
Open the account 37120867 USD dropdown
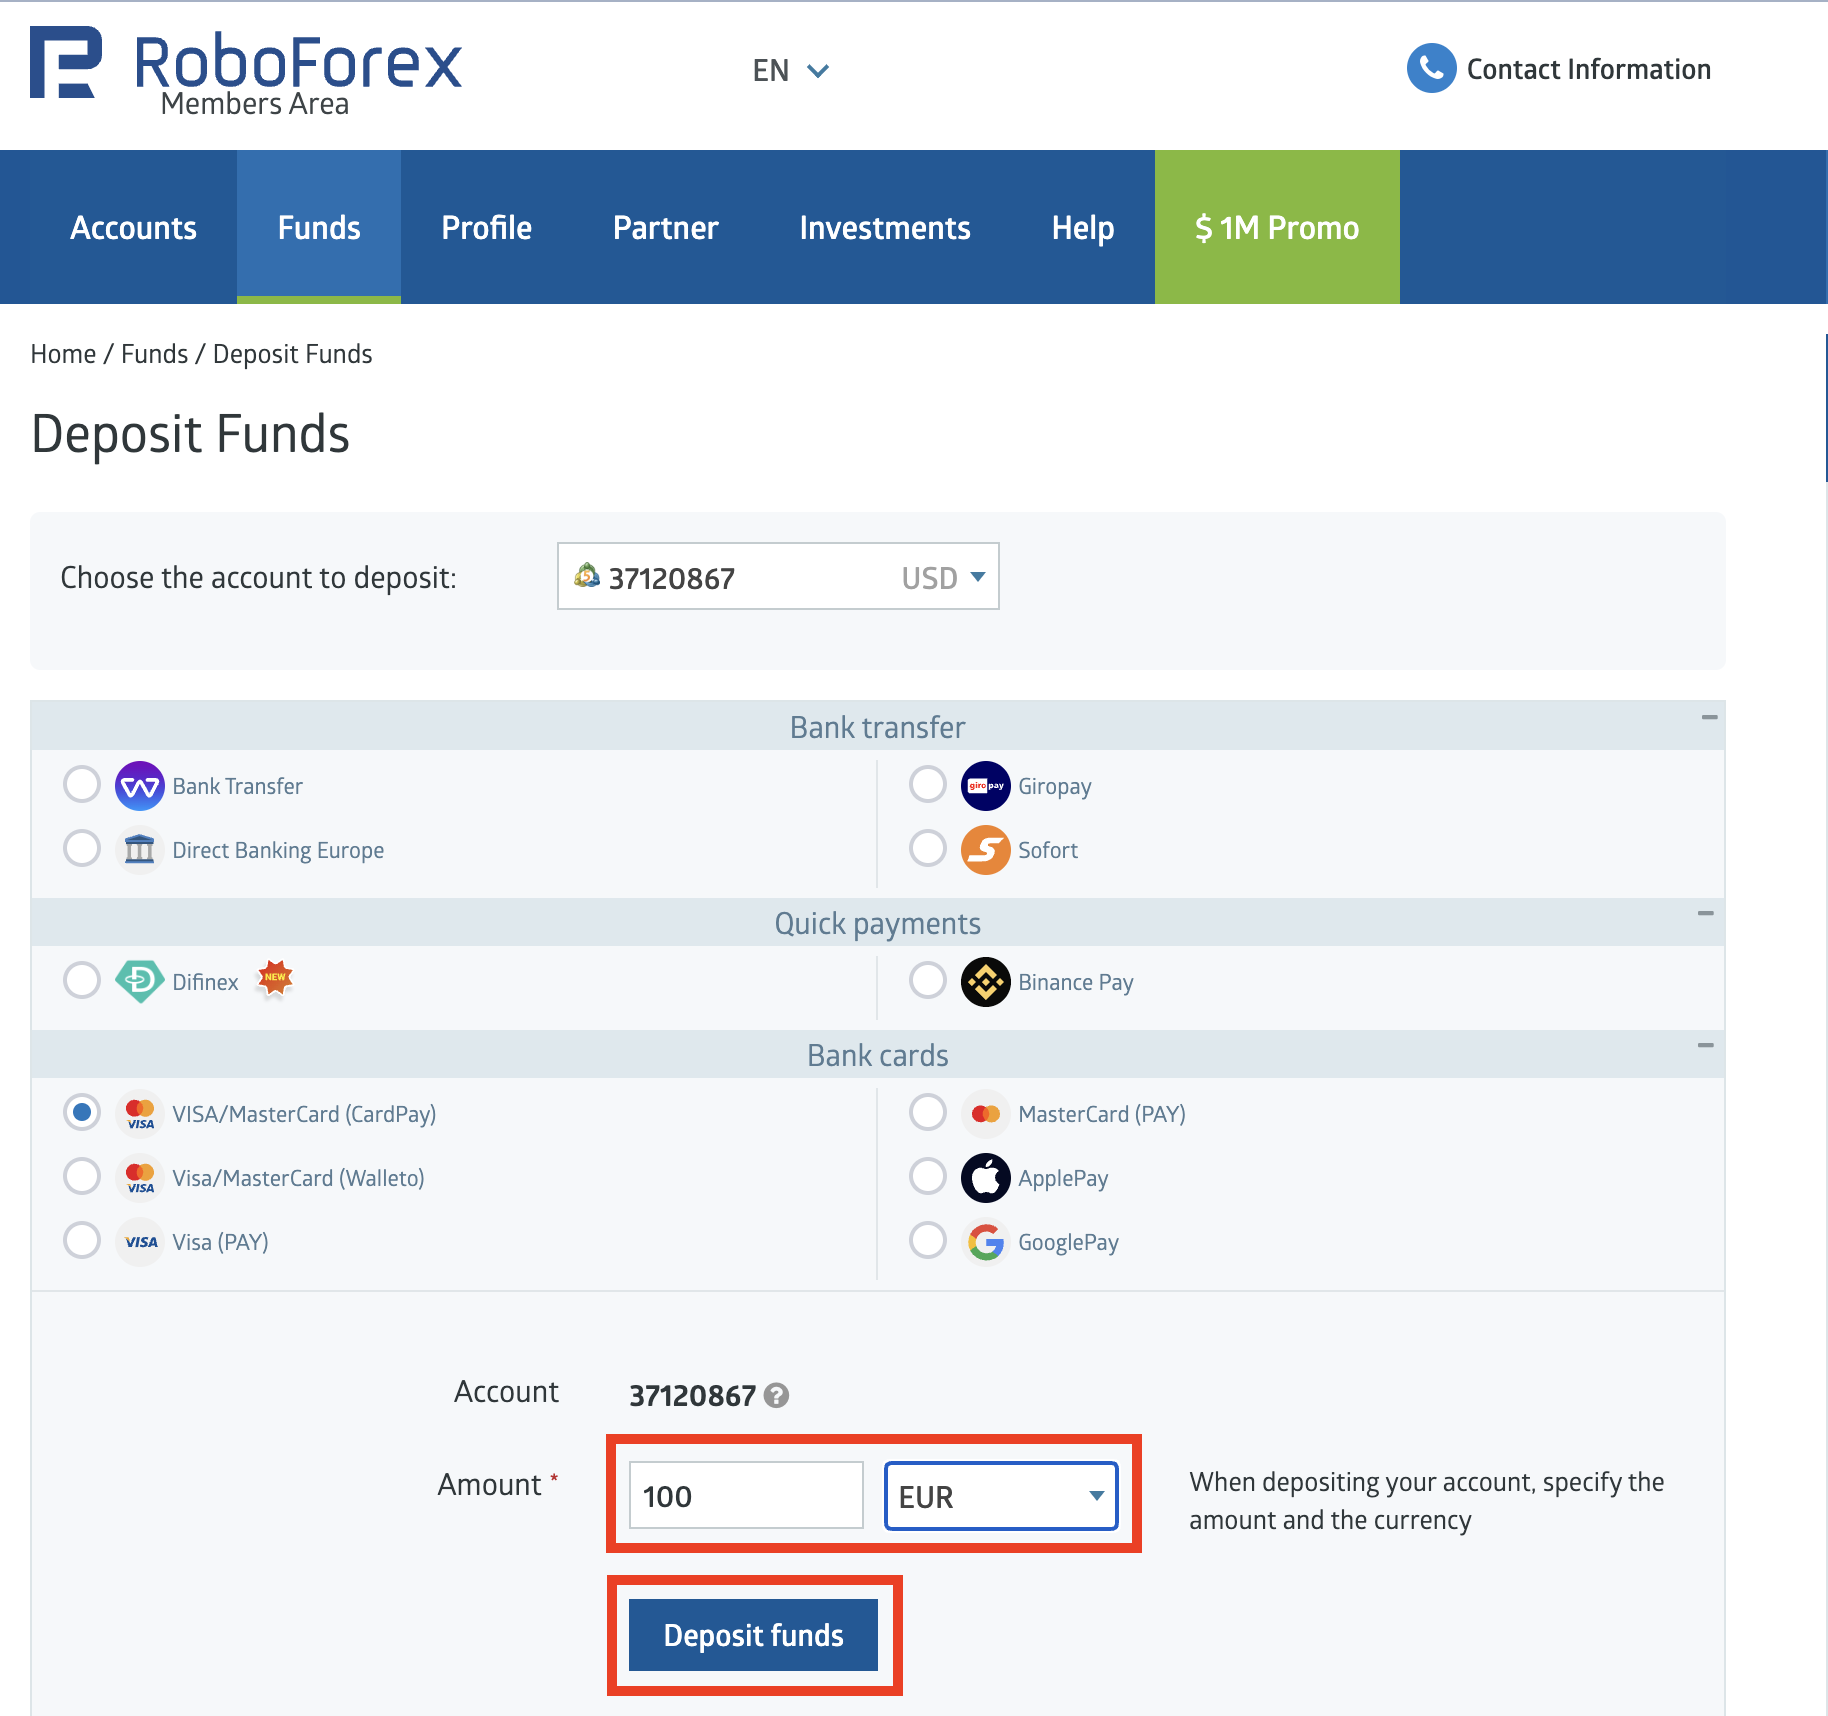click(x=777, y=577)
